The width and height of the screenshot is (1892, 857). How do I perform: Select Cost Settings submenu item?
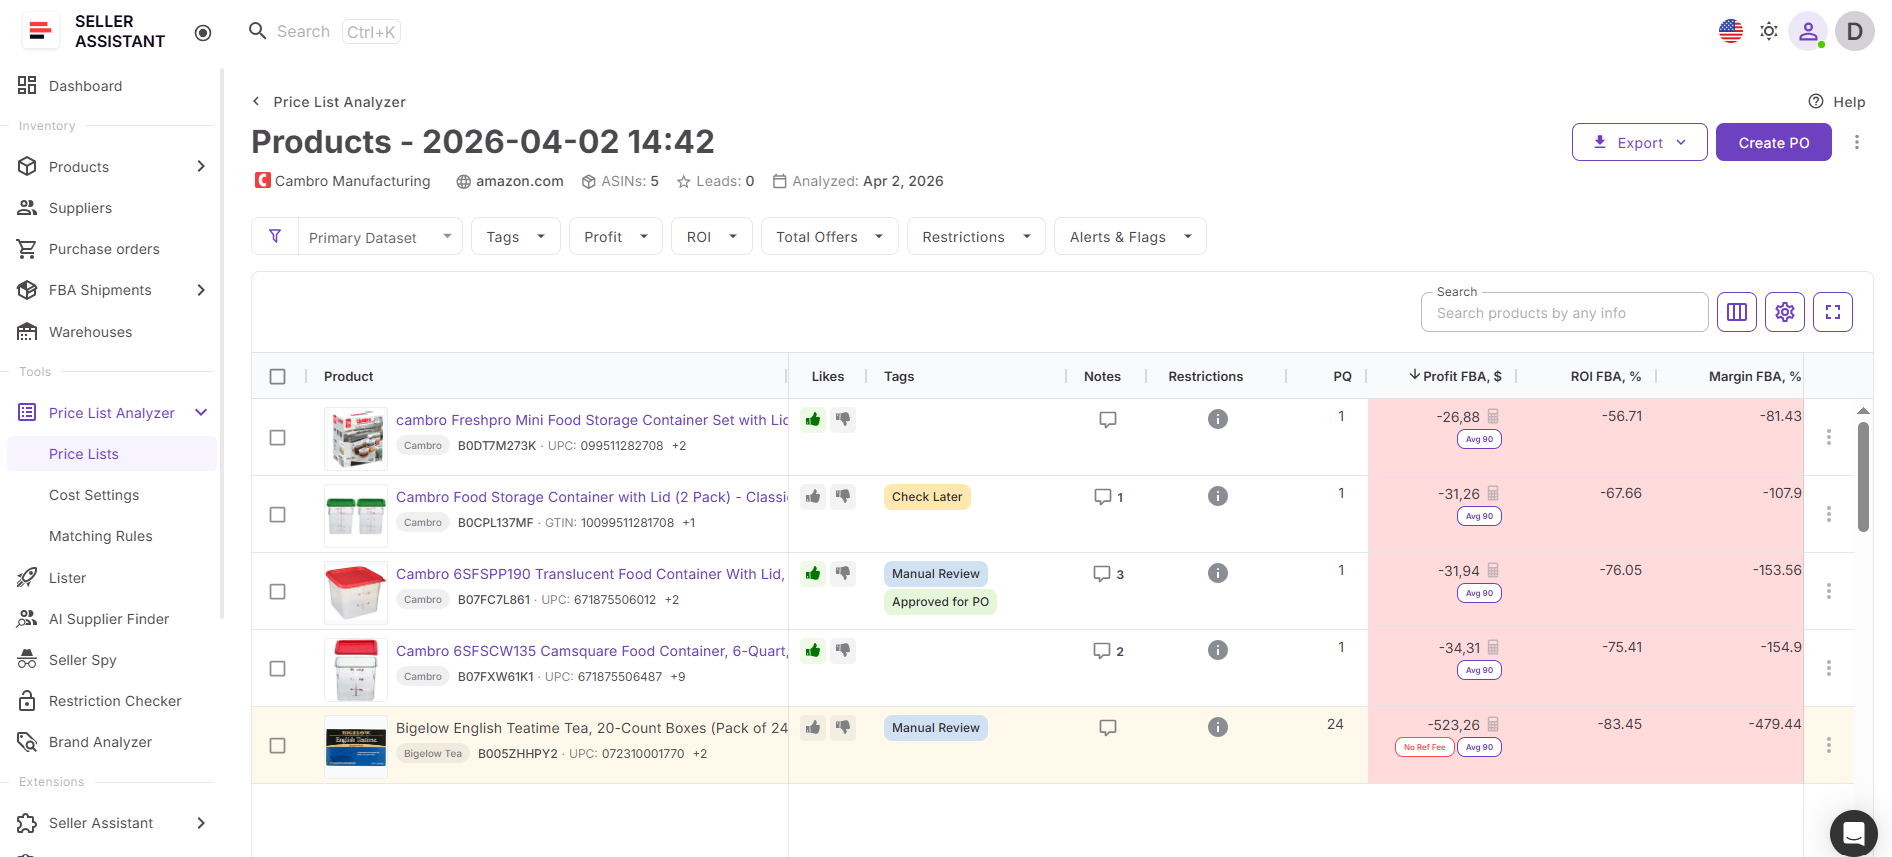point(94,495)
